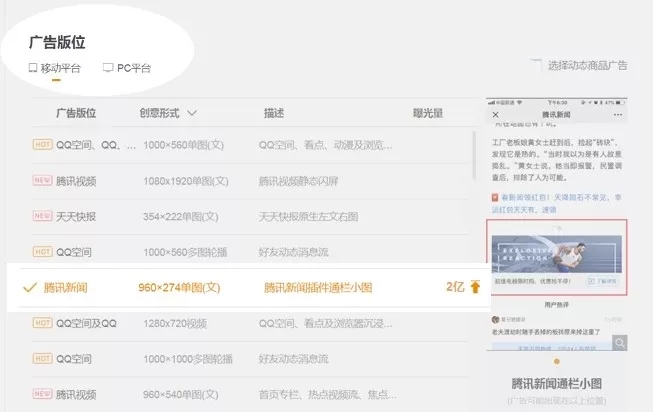Click the close X icon in preview header
This screenshot has width=654, height=412.
tap(496, 115)
